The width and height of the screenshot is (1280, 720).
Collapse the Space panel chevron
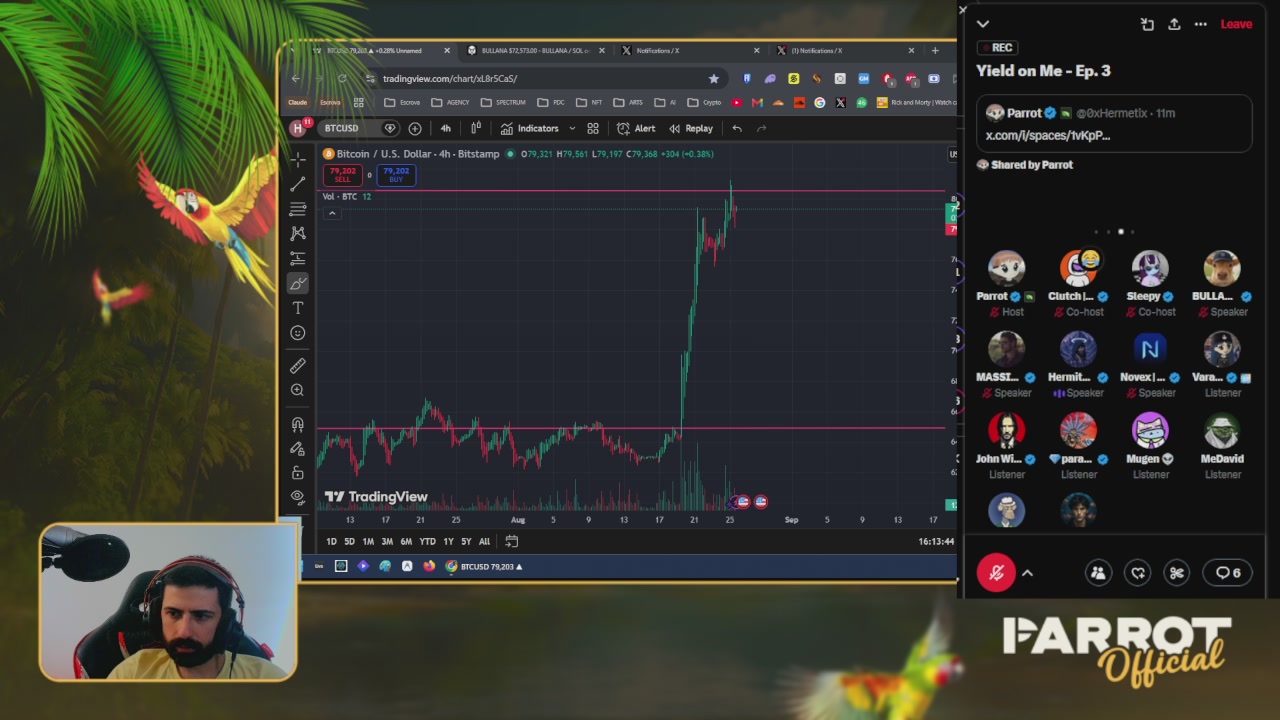[983, 24]
